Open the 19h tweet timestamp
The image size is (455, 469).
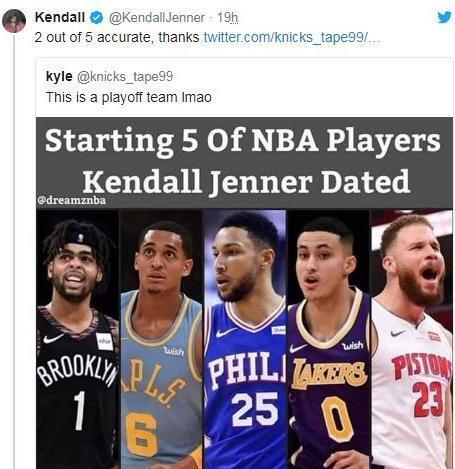tap(228, 18)
